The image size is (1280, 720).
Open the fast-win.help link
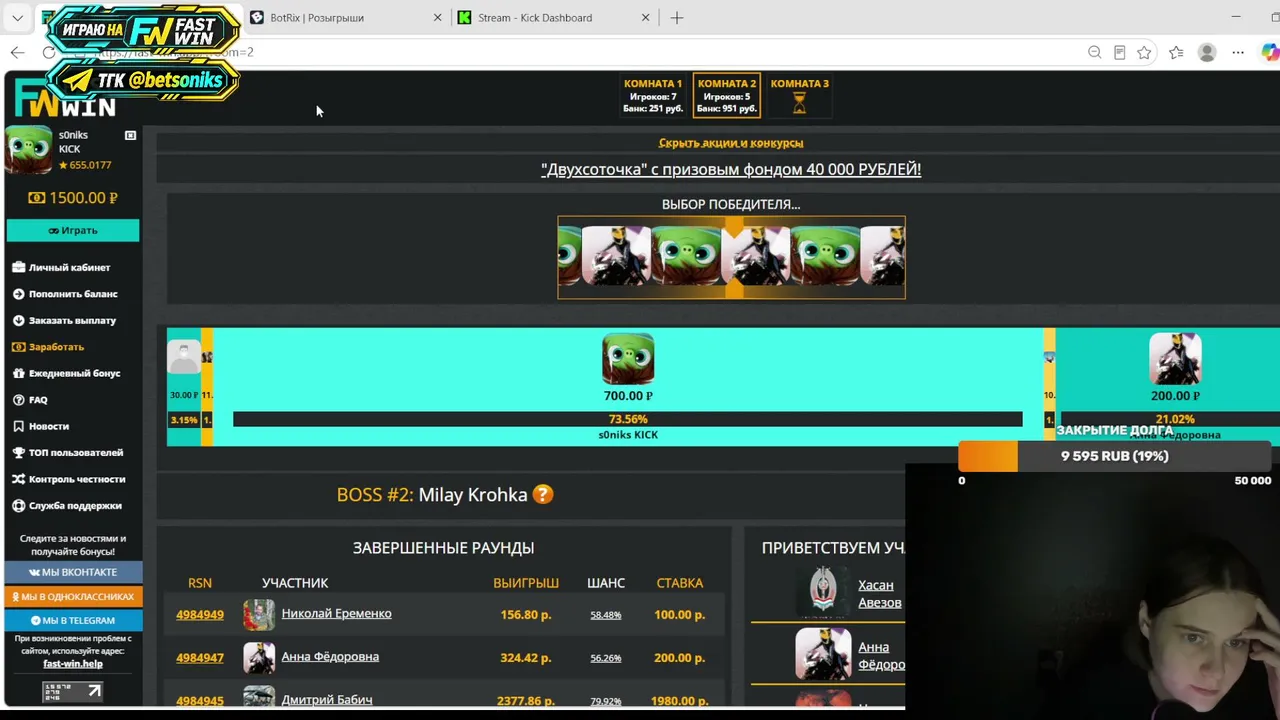(x=73, y=664)
